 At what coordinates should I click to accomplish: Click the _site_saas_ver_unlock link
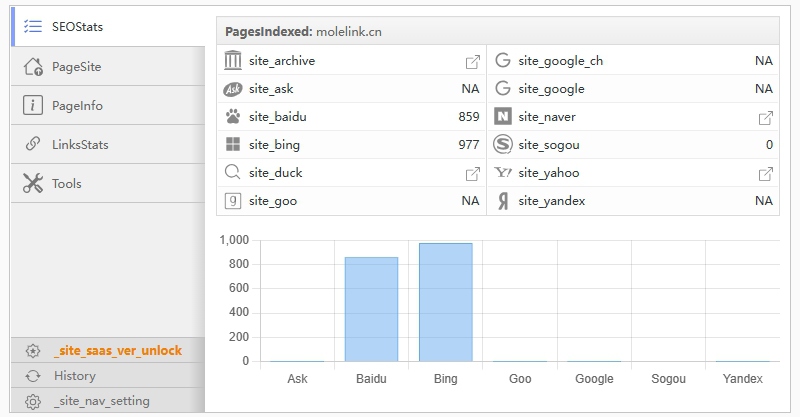(x=118, y=351)
